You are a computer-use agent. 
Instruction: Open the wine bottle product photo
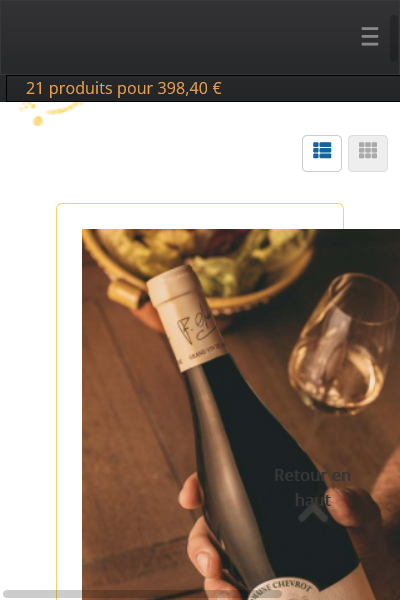click(x=241, y=414)
